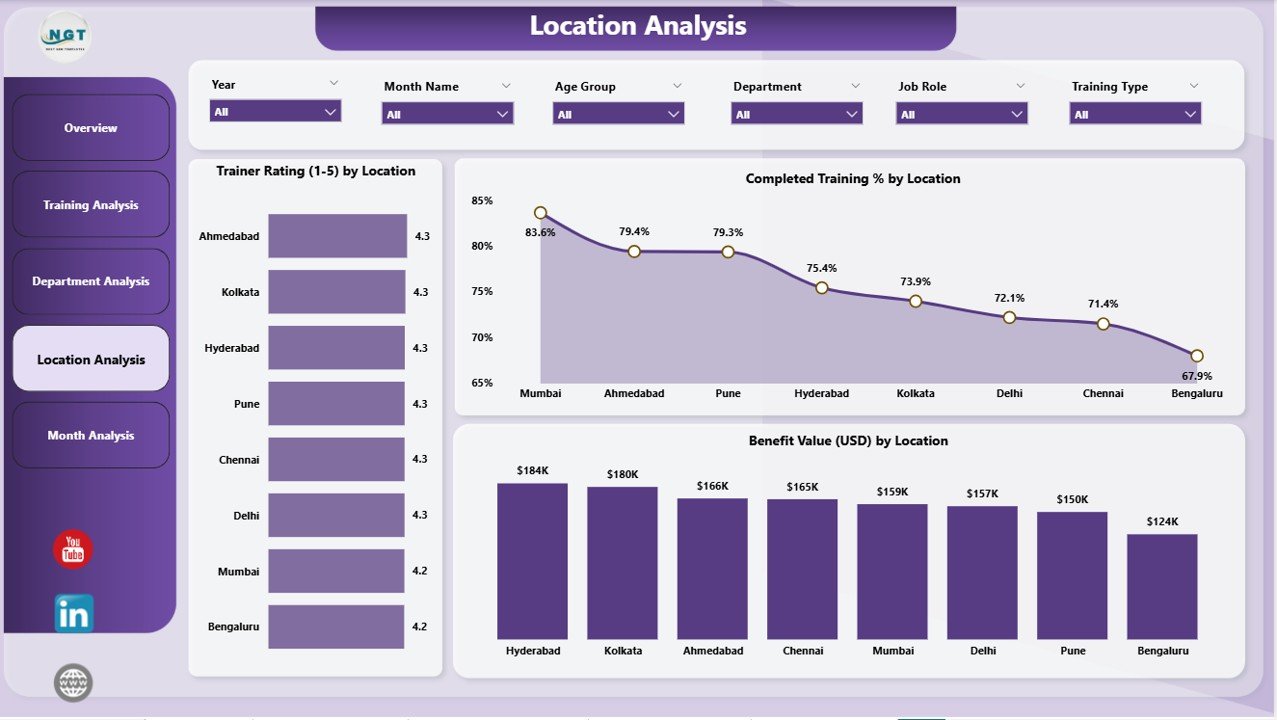Image resolution: width=1277 pixels, height=720 pixels.
Task: Open the Month Name dropdown
Action: pyautogui.click(x=447, y=112)
